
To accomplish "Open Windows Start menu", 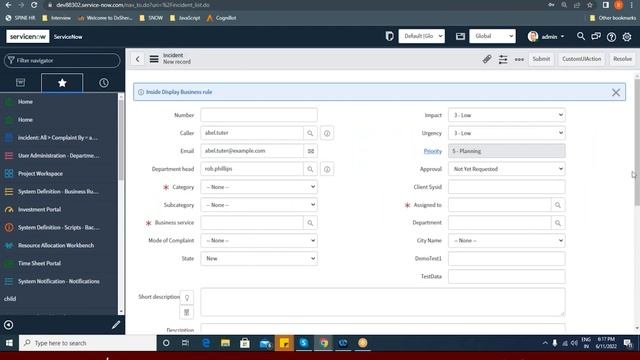I will pyautogui.click(x=9, y=343).
